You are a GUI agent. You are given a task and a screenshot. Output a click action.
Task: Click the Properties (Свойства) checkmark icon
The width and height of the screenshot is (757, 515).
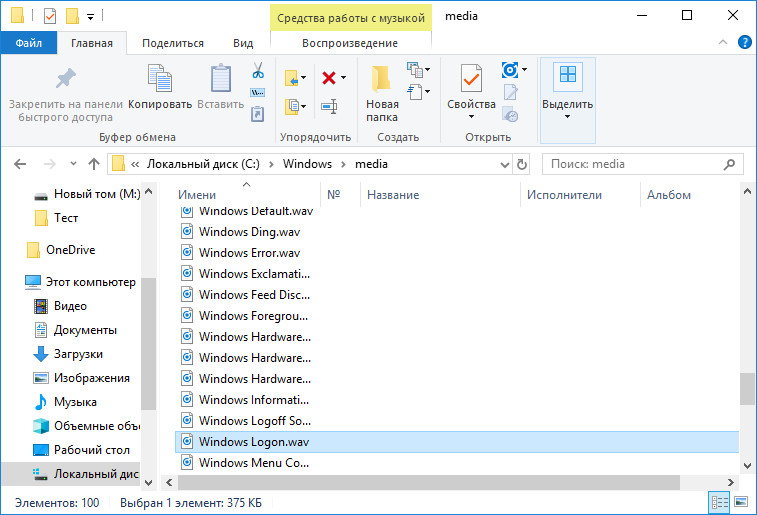pos(471,78)
